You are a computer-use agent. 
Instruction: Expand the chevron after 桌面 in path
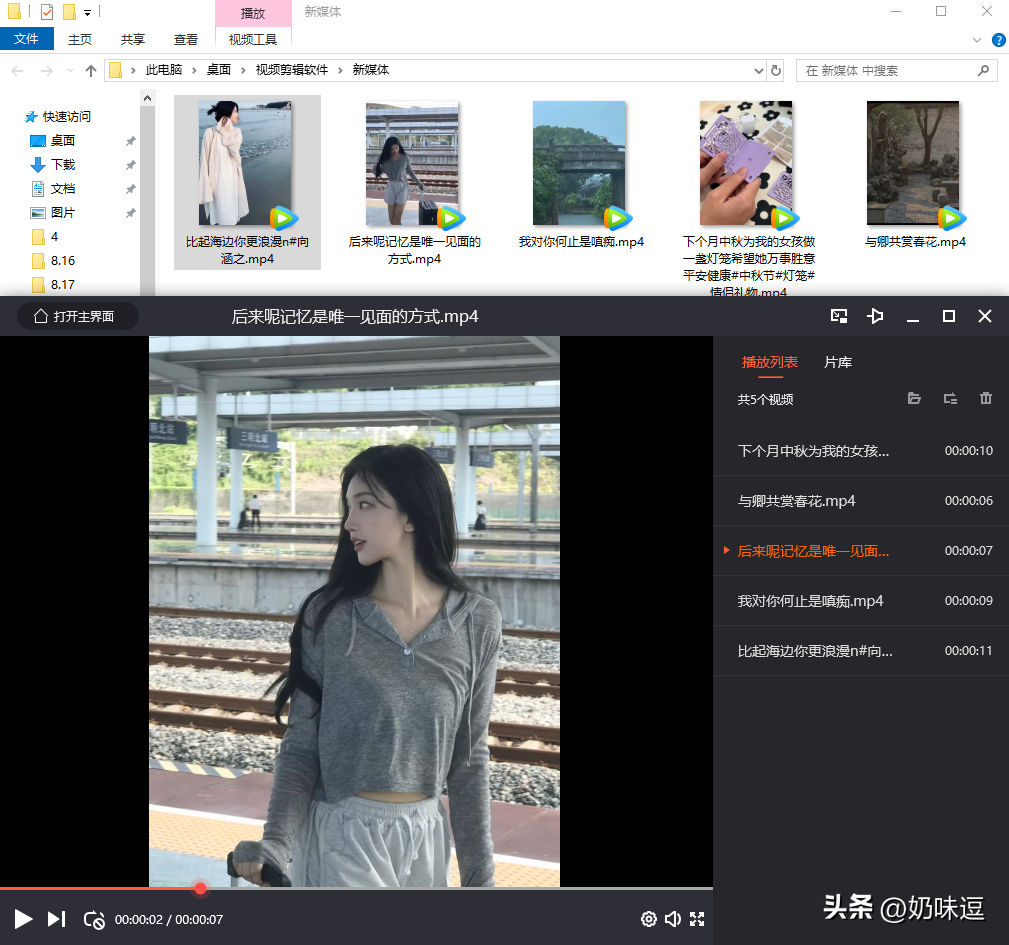243,70
